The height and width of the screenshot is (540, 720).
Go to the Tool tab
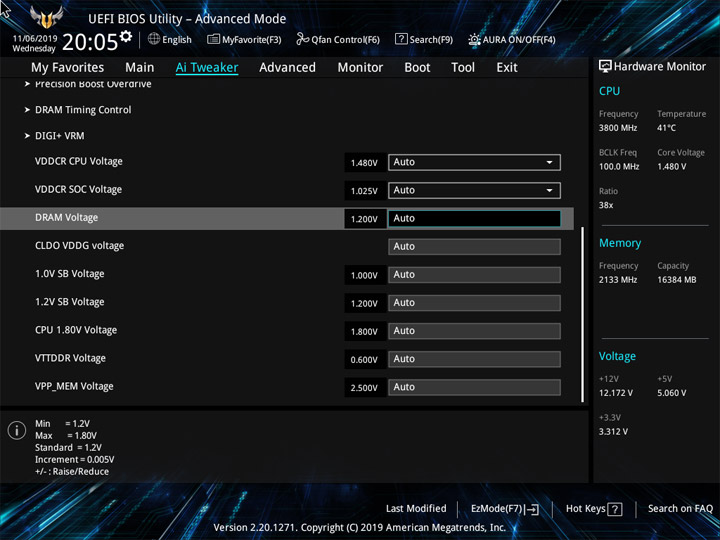tap(463, 68)
